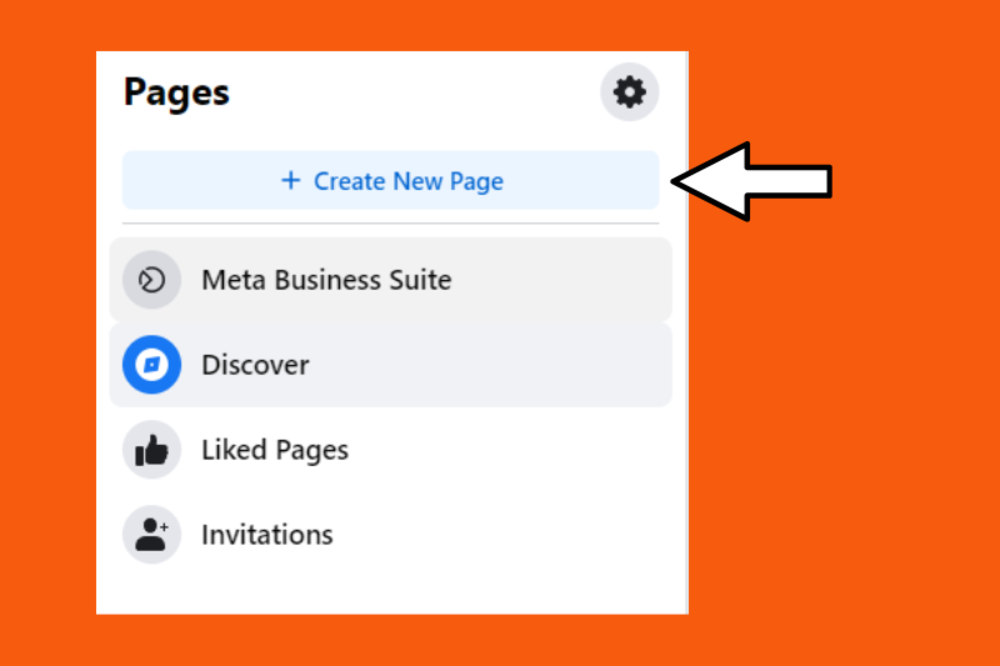Click the plus sign beside Create New Page
Image resolution: width=1000 pixels, height=666 pixels.
click(x=291, y=181)
